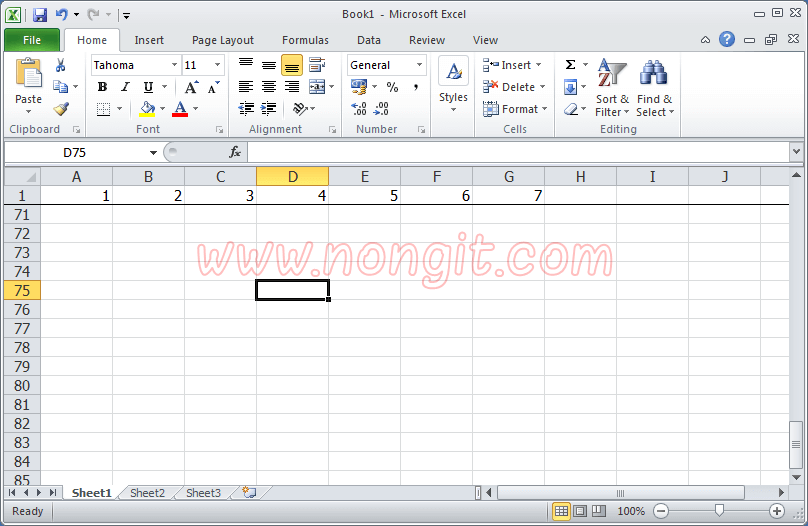This screenshot has height=526, width=808.
Task: Click the Save icon in quick access toolbar
Action: point(40,14)
